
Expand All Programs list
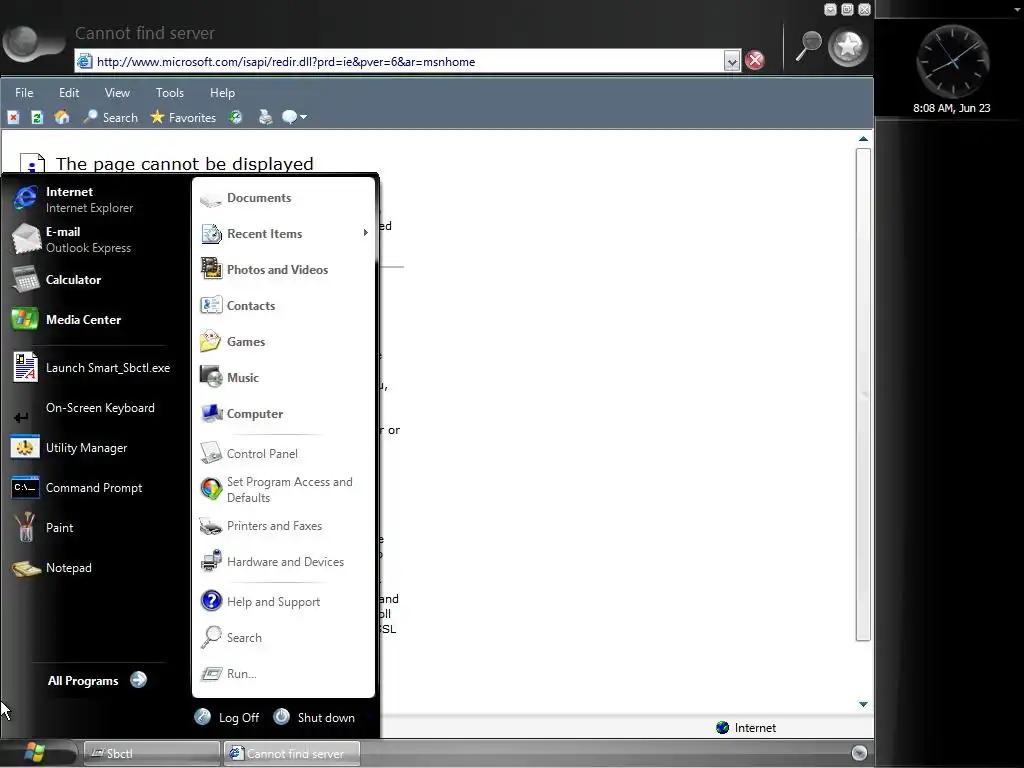coord(97,680)
